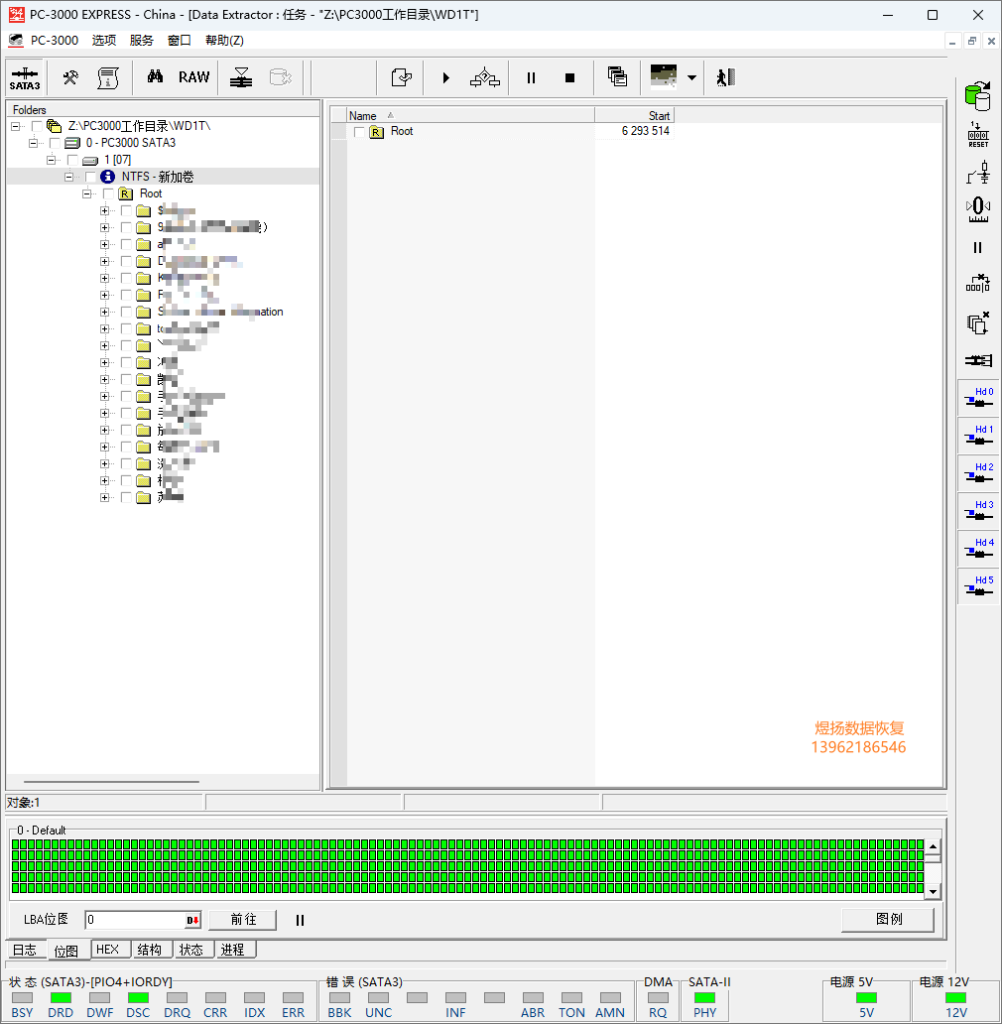The image size is (1002, 1024).
Task: Click the 前往 button
Action: [244, 920]
